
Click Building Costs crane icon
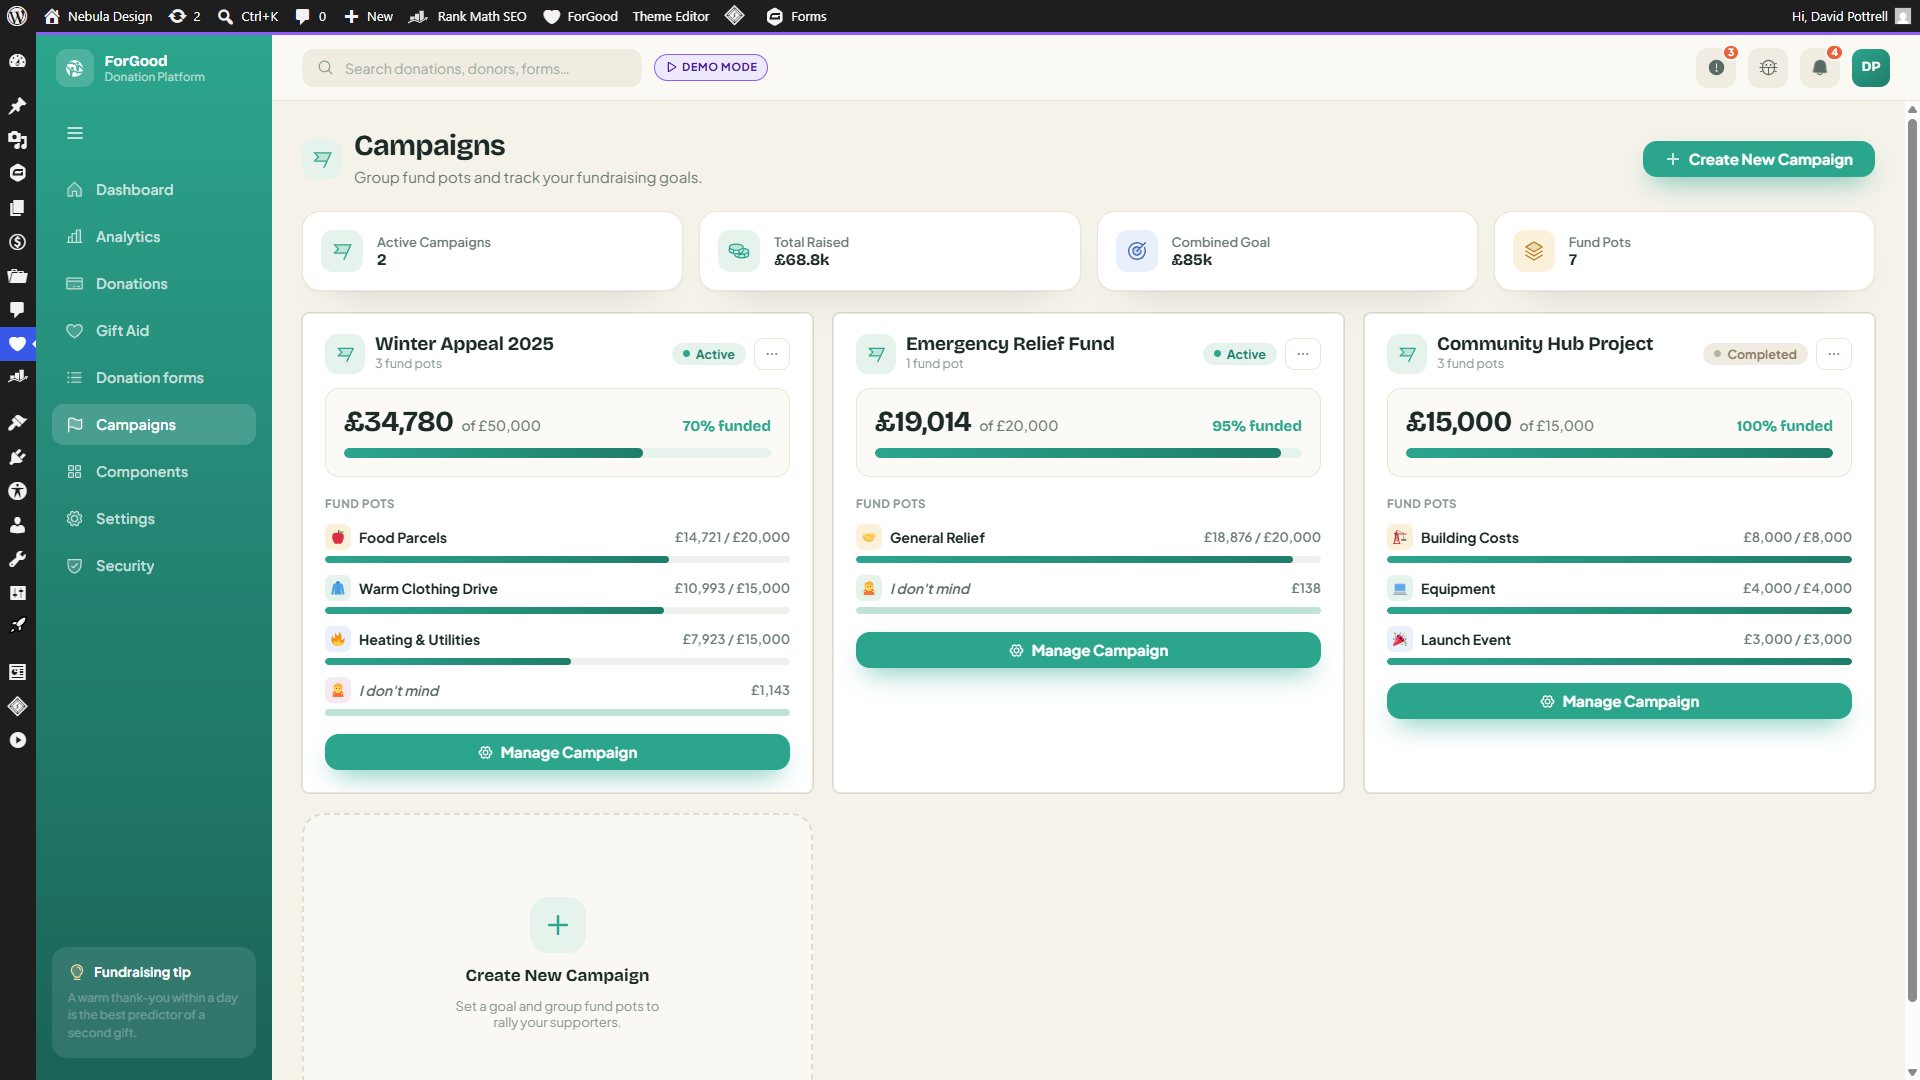1400,538
